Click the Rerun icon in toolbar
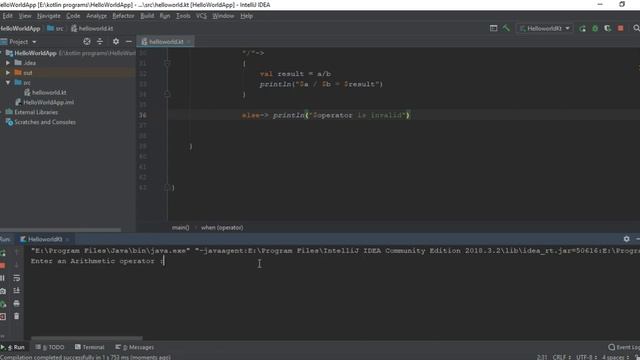This screenshot has height=360, width=640. click(x=582, y=28)
